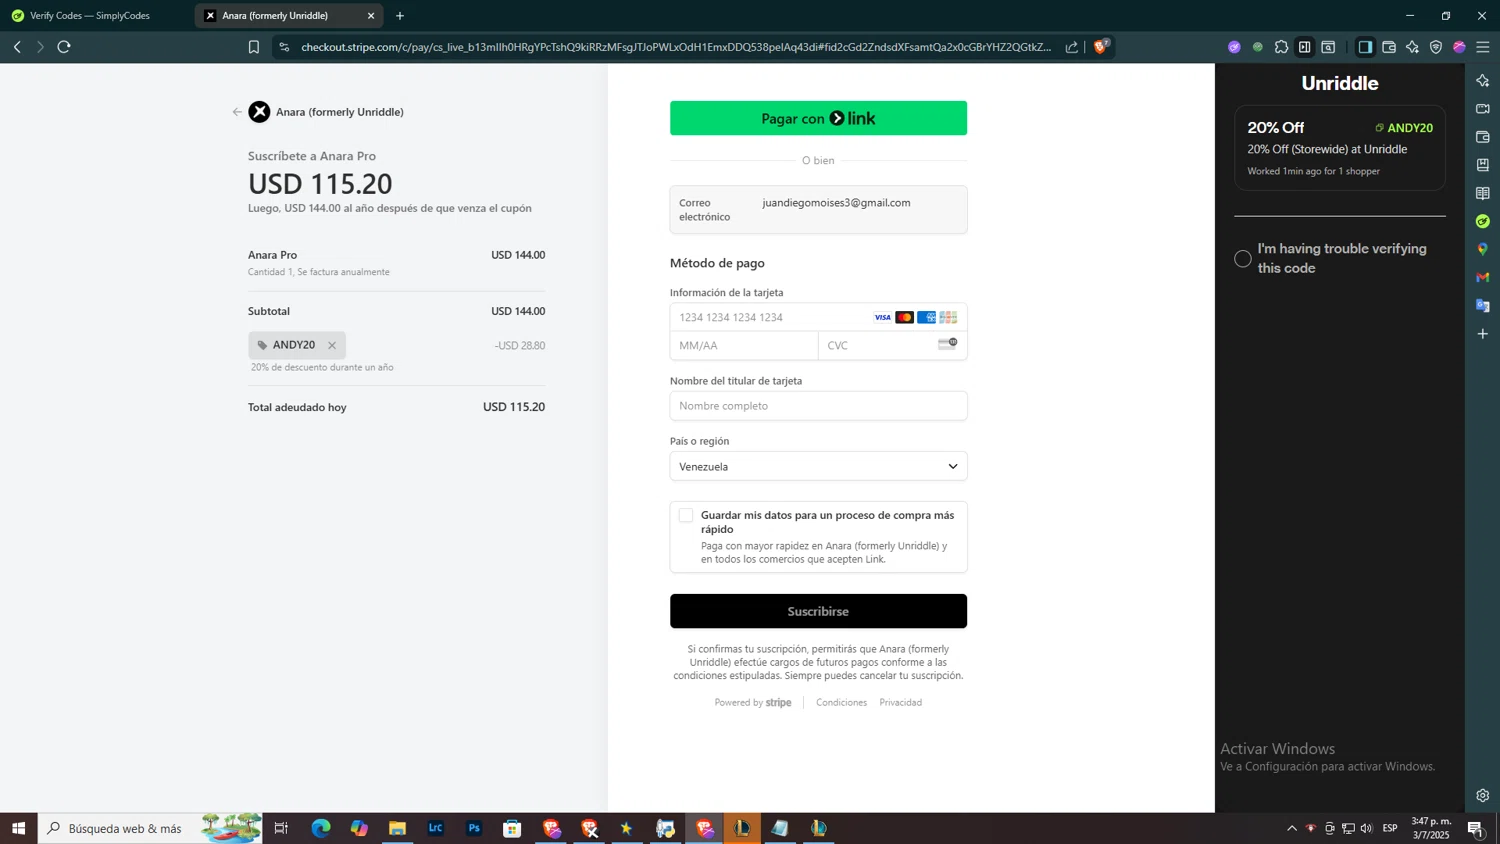
Task: Click the Suscribirse button
Action: pos(818,611)
